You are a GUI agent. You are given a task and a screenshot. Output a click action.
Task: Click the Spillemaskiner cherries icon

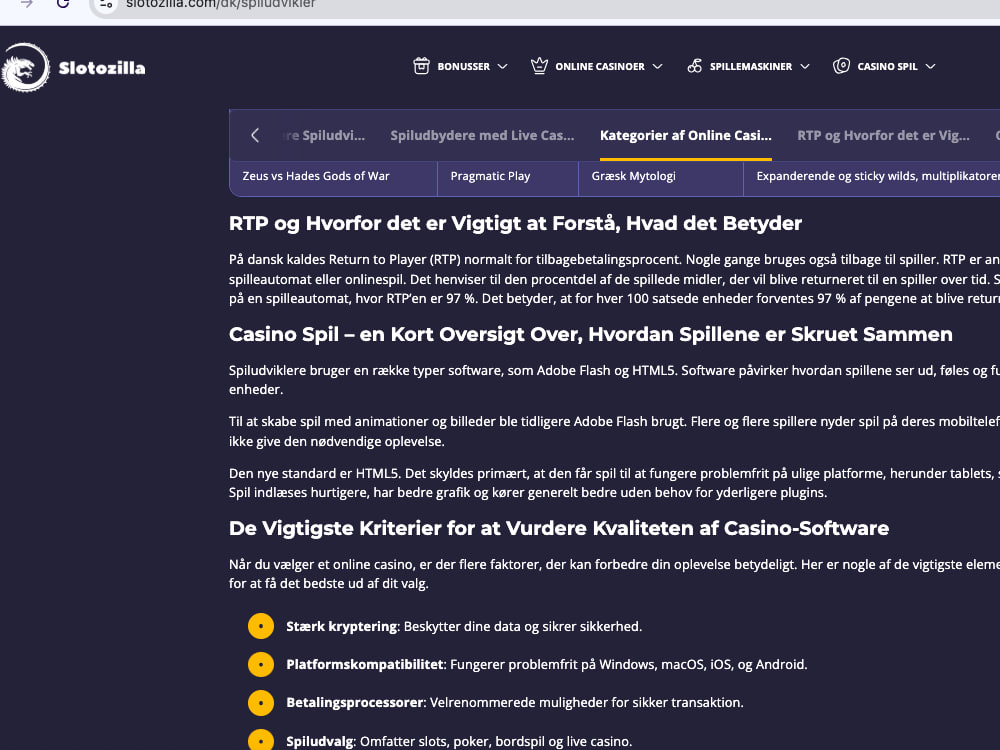point(695,66)
